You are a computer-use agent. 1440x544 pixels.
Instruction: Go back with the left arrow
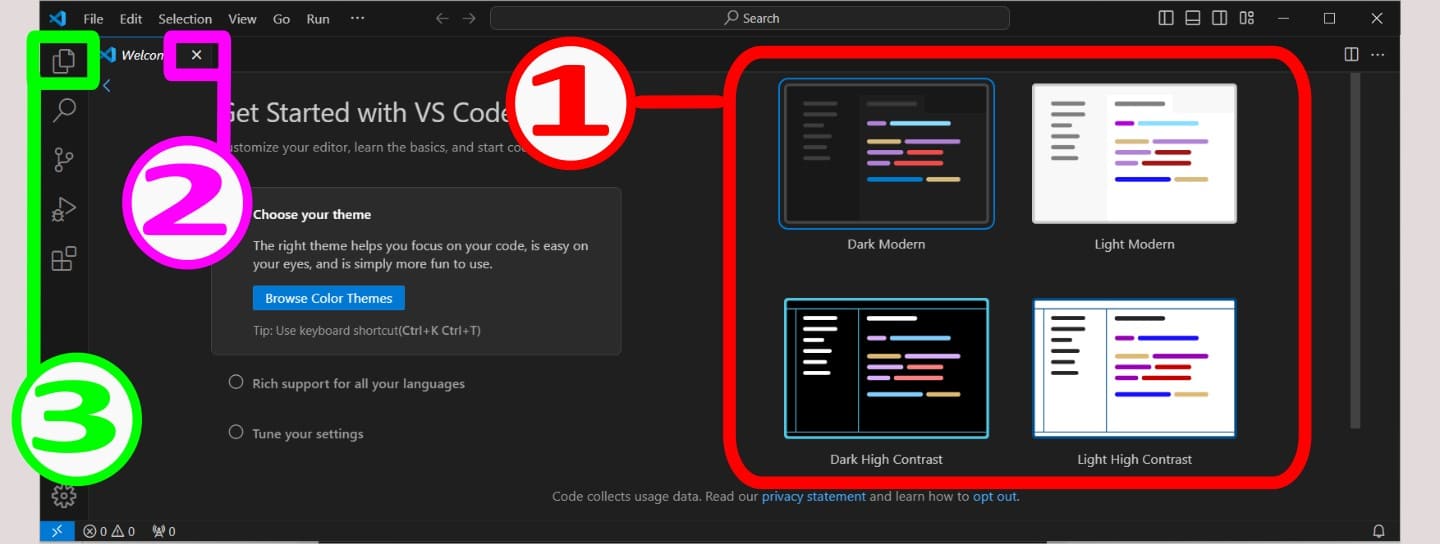[443, 18]
